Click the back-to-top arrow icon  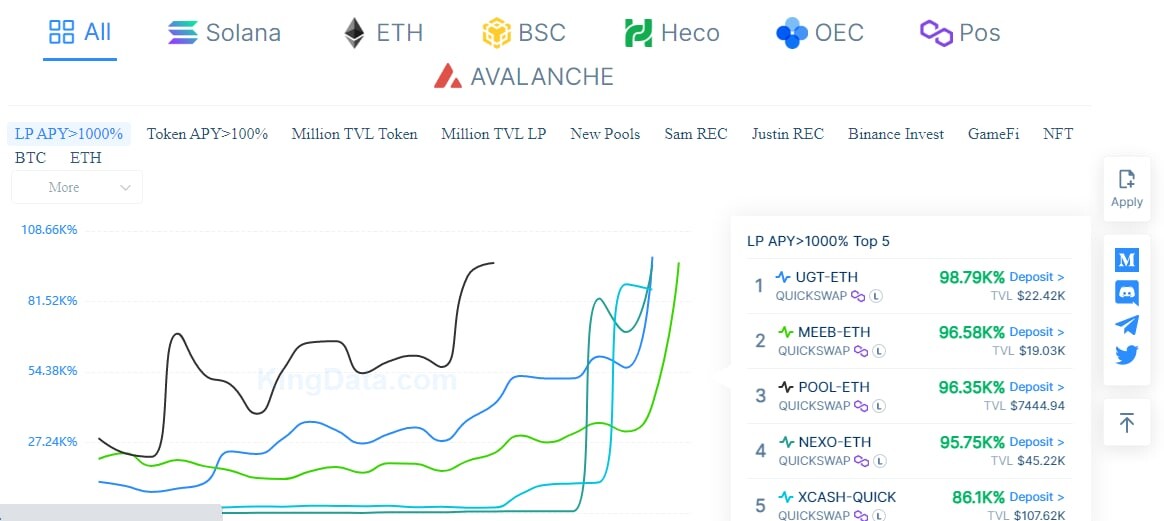(1127, 423)
